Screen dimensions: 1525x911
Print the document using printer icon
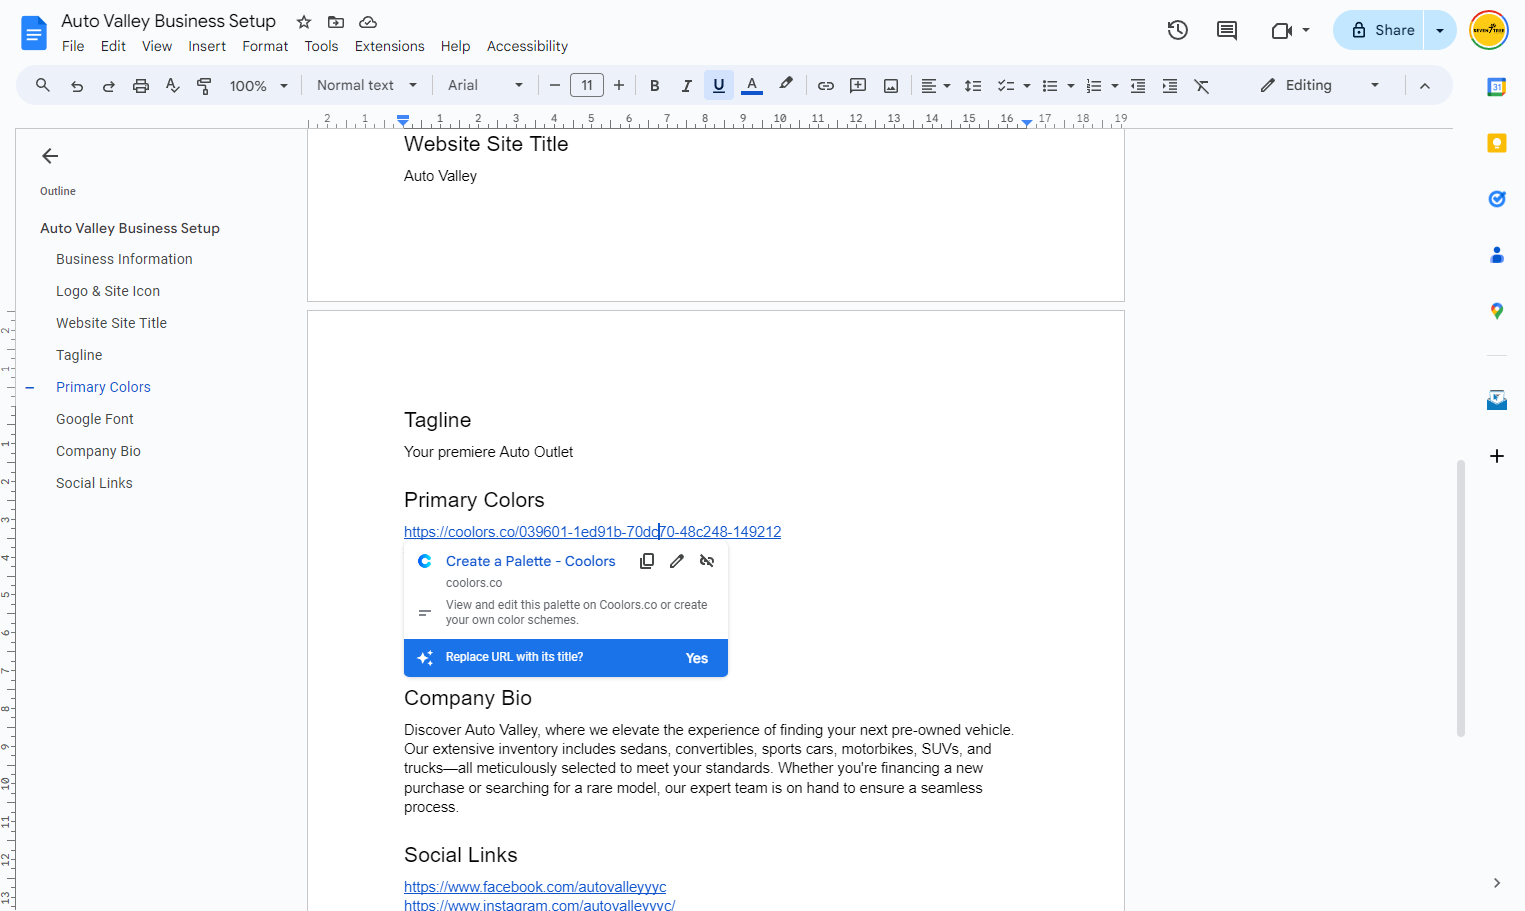[141, 86]
